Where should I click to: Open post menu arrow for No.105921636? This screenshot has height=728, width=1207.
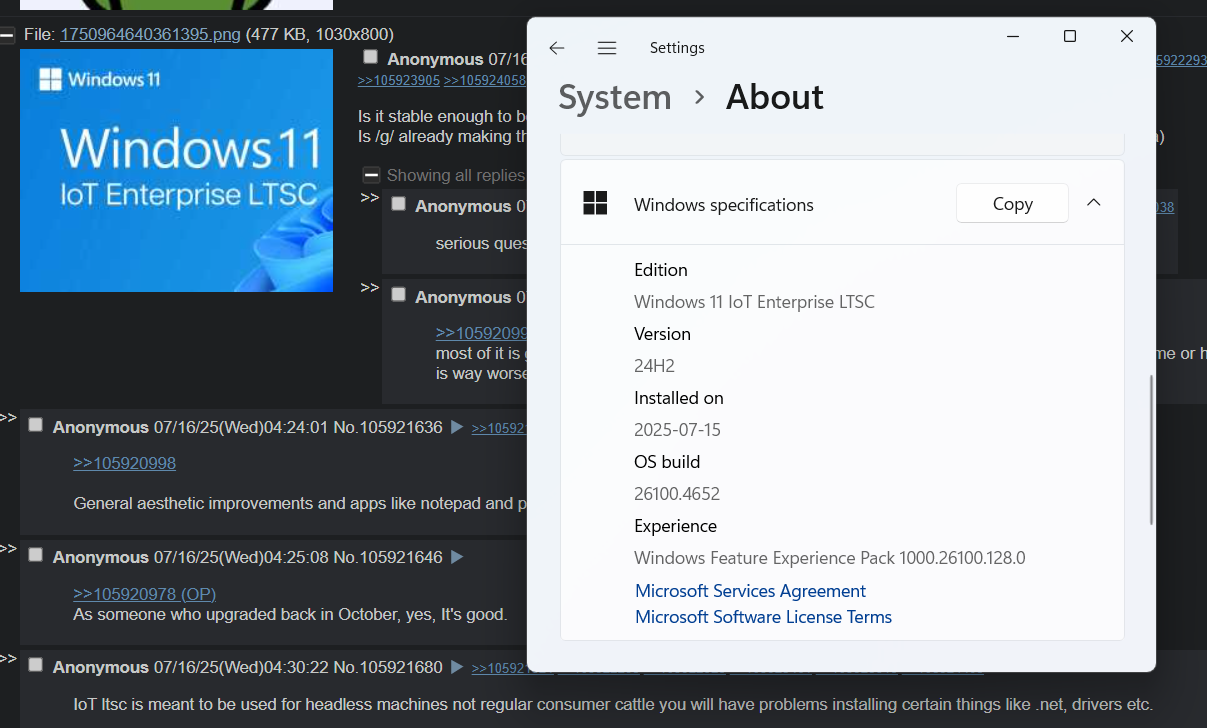[x=457, y=427]
